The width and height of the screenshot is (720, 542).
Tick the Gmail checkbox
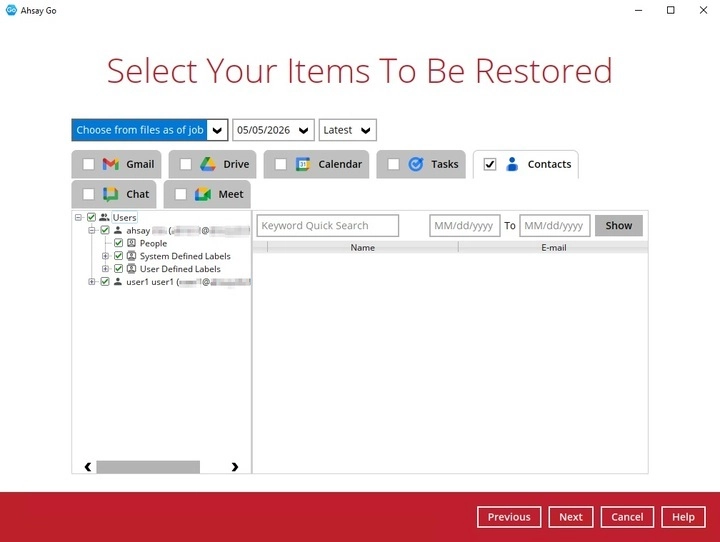[88, 164]
